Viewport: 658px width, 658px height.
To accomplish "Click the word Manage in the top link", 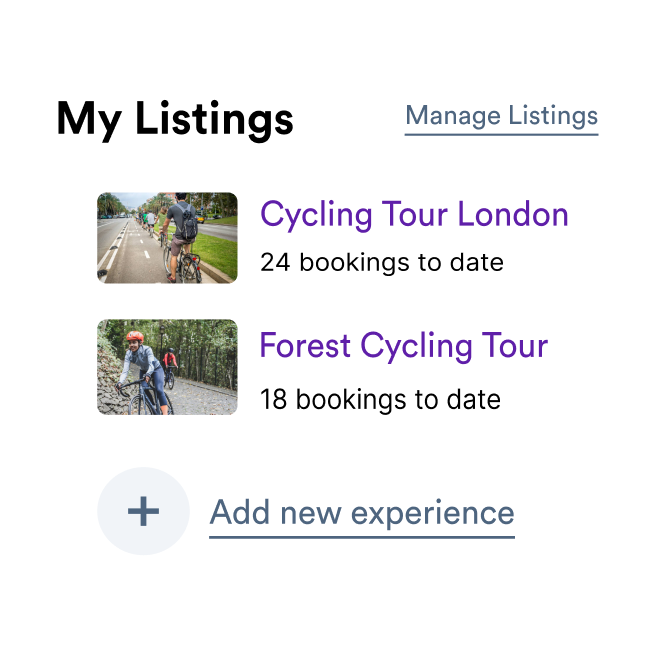I will 453,116.
